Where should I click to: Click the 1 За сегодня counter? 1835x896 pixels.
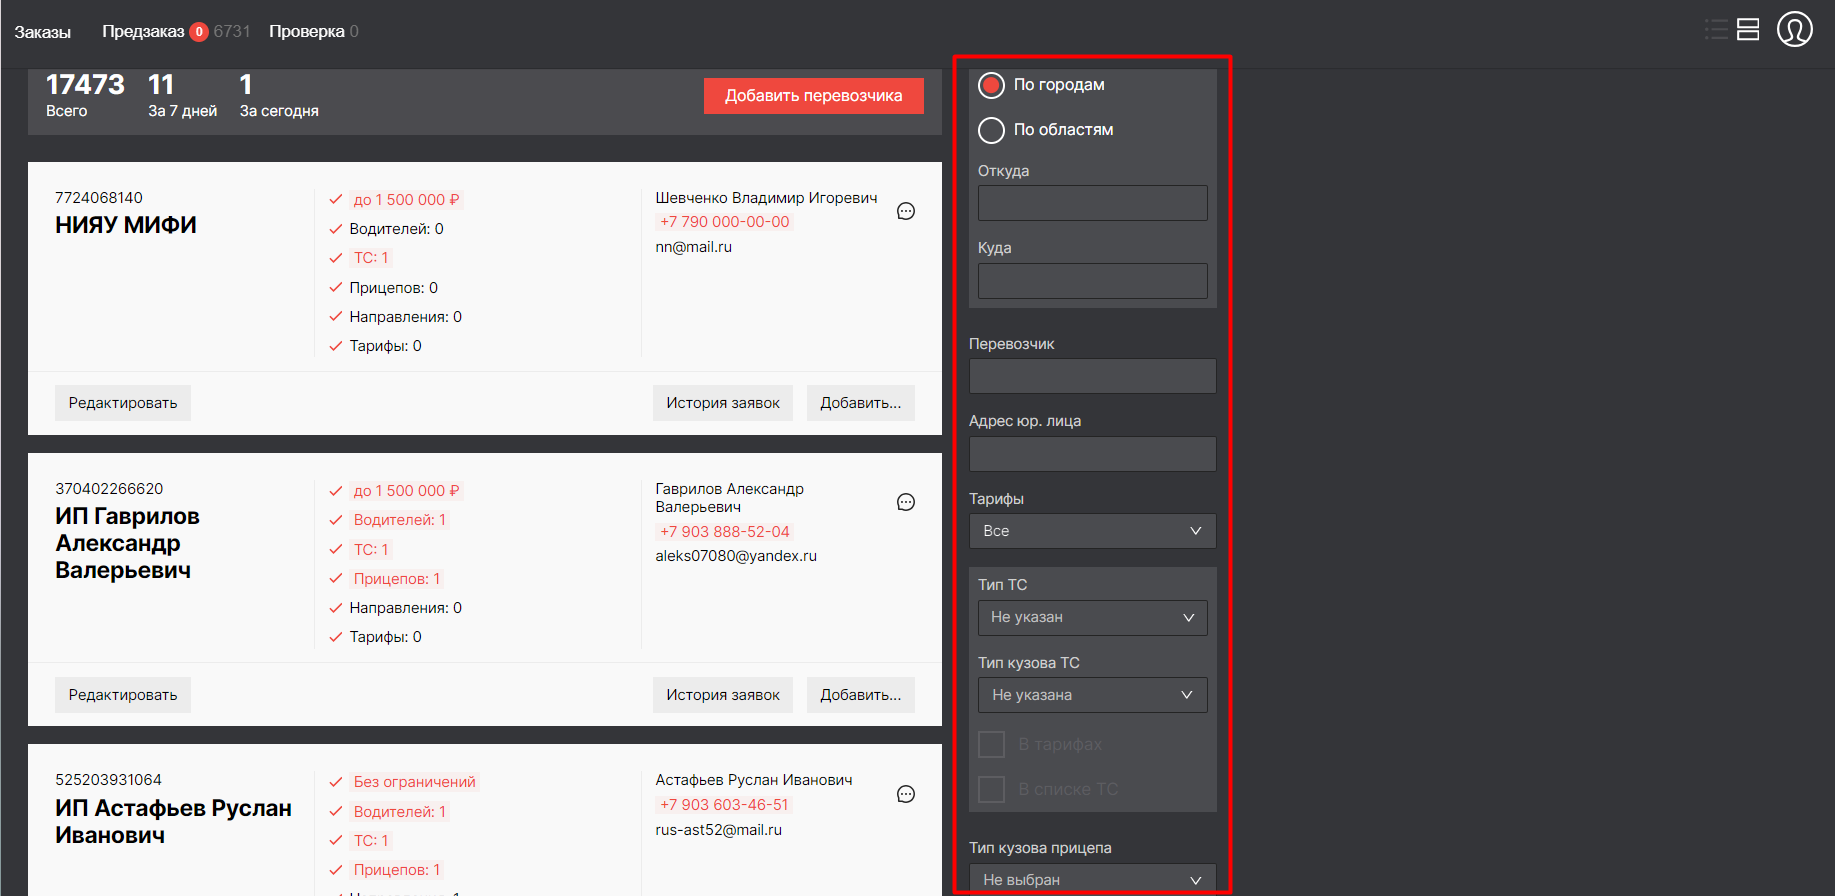point(279,95)
